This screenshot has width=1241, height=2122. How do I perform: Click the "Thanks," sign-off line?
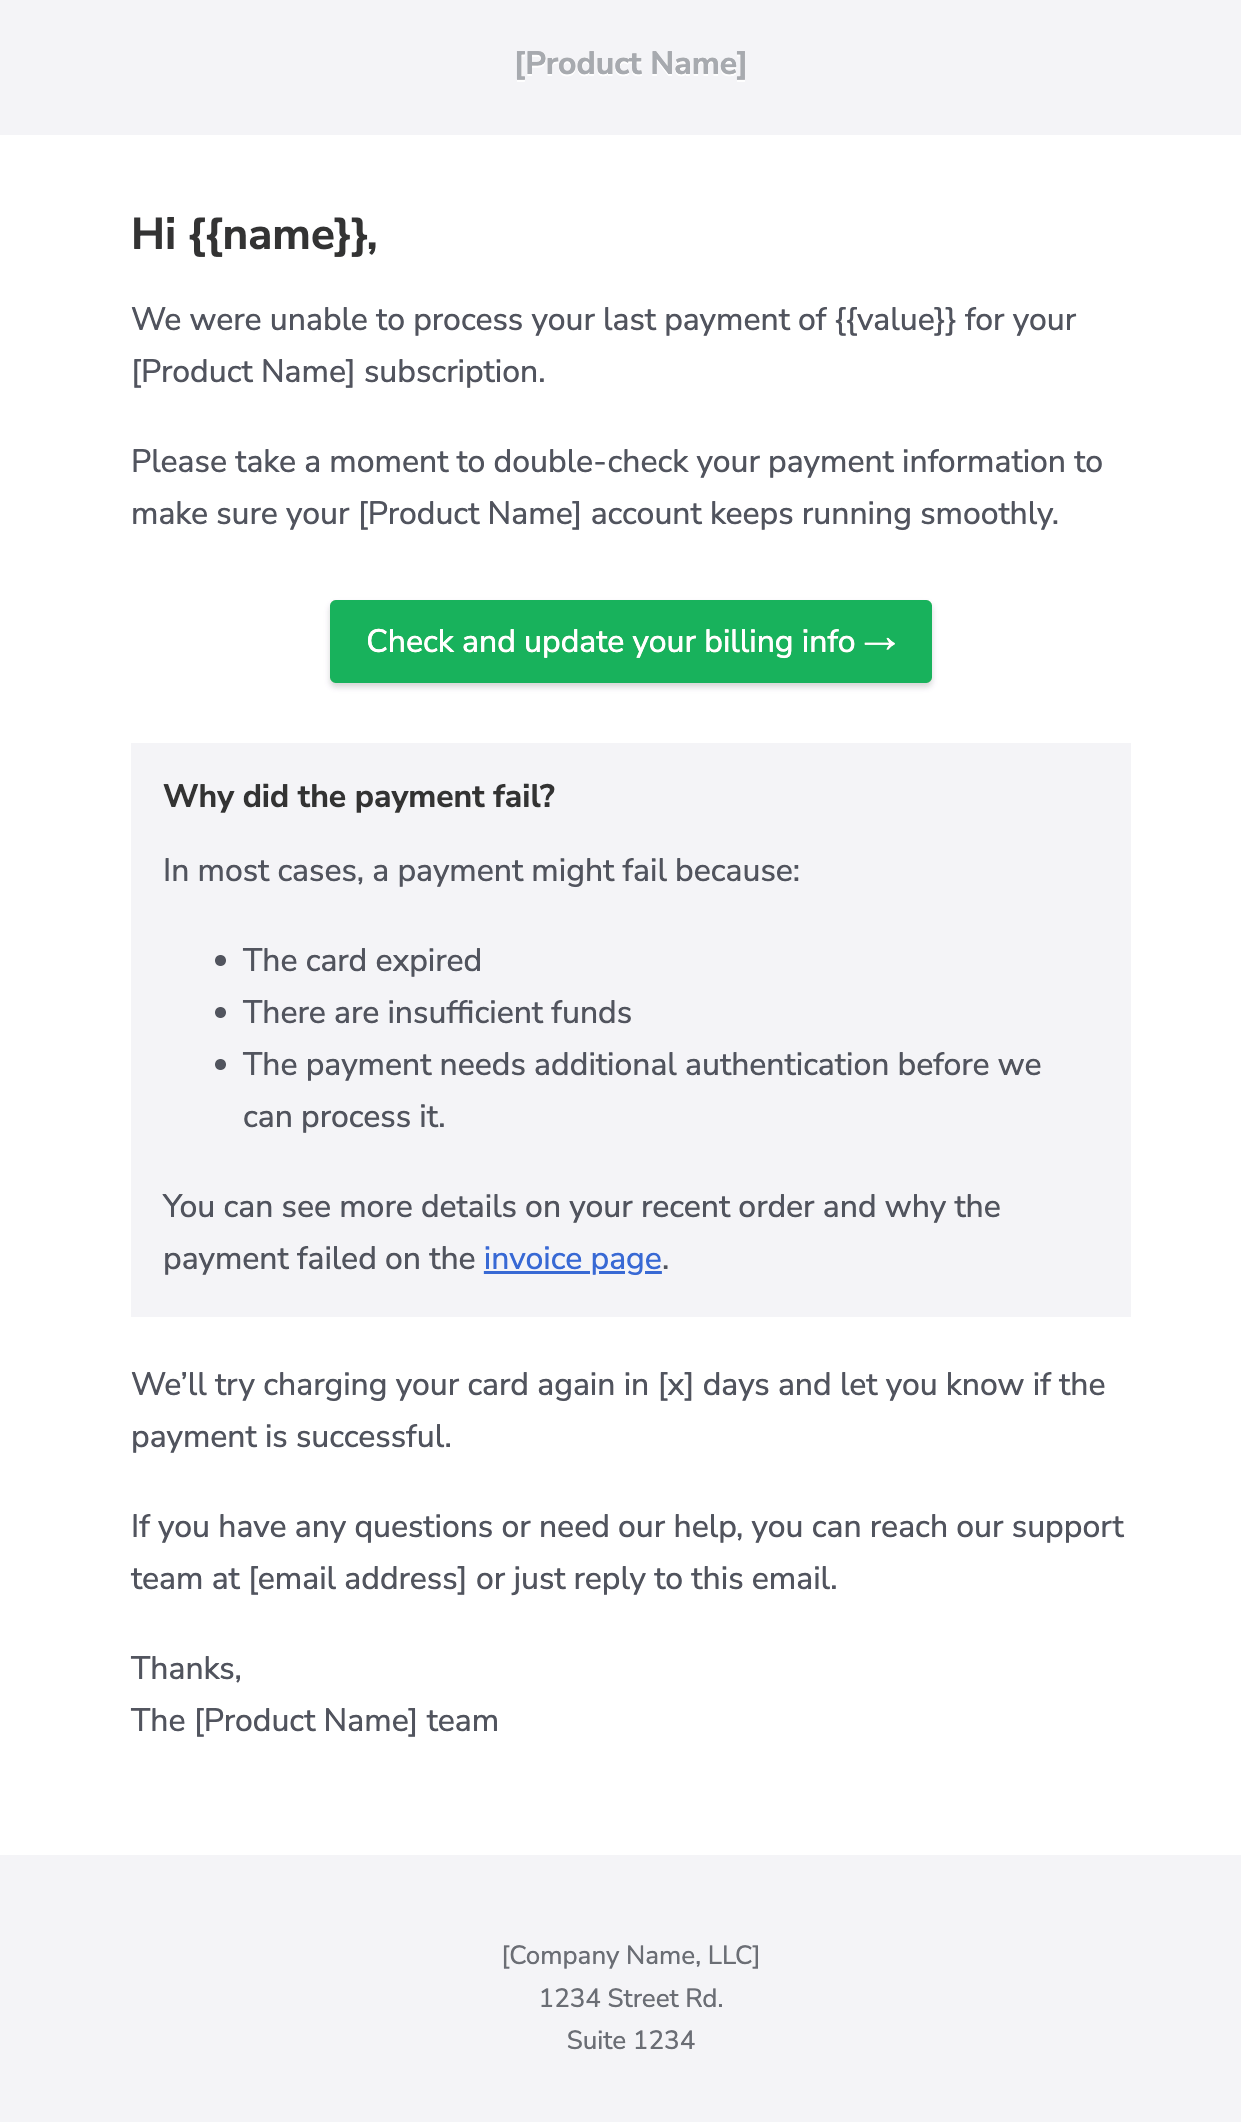point(186,1669)
